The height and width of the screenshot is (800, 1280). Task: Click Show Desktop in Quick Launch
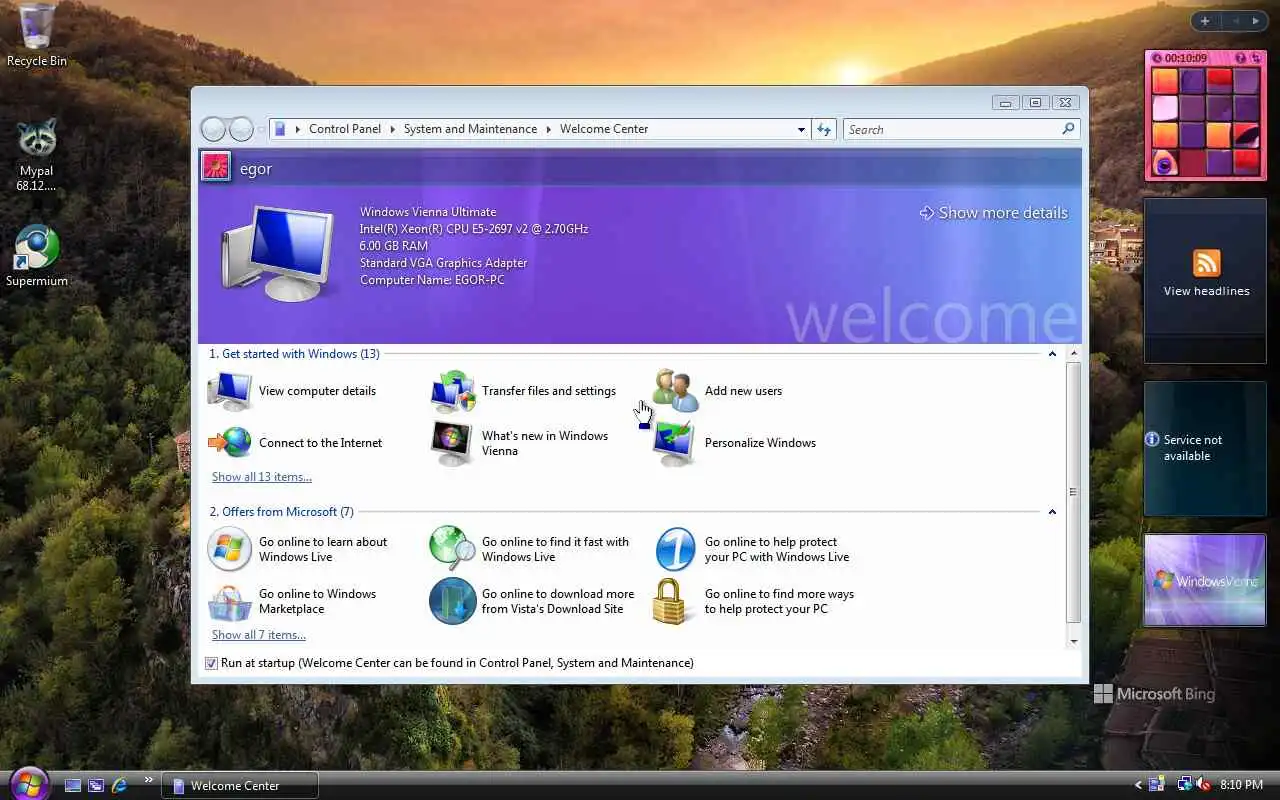pos(73,786)
